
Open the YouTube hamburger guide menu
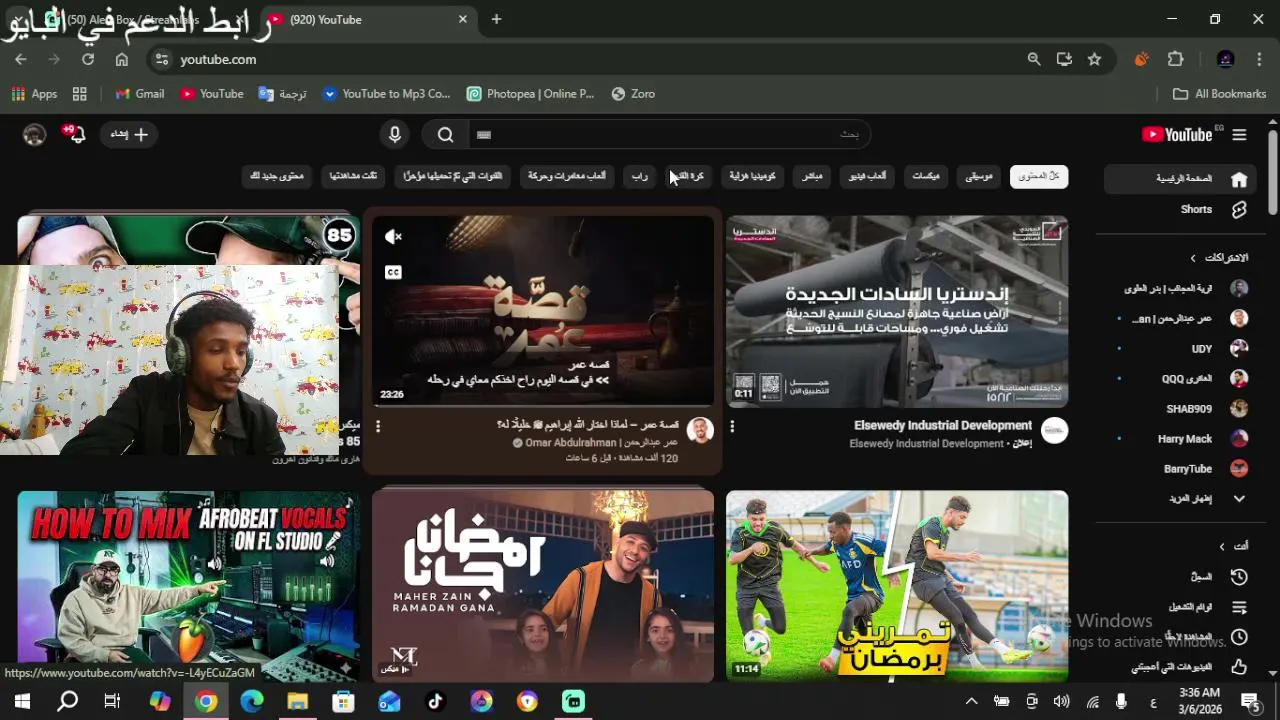click(x=1239, y=135)
